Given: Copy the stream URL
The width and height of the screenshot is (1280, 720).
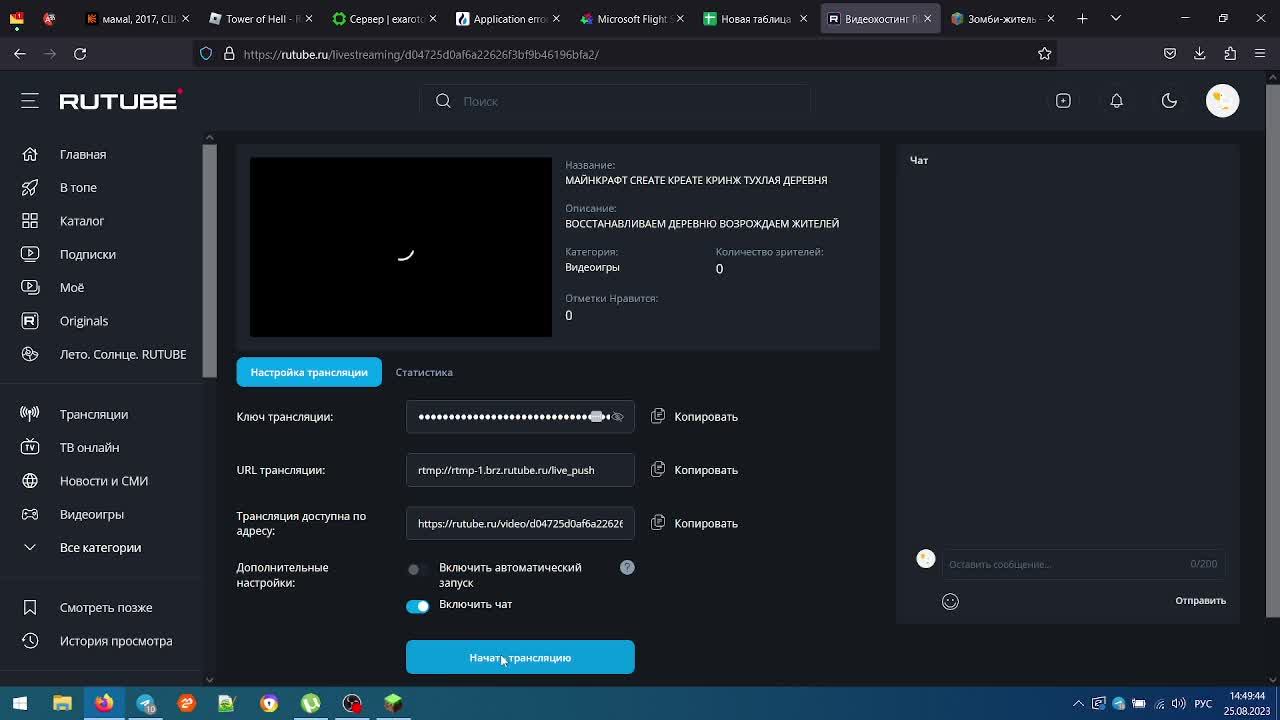Looking at the screenshot, I should click(x=695, y=470).
